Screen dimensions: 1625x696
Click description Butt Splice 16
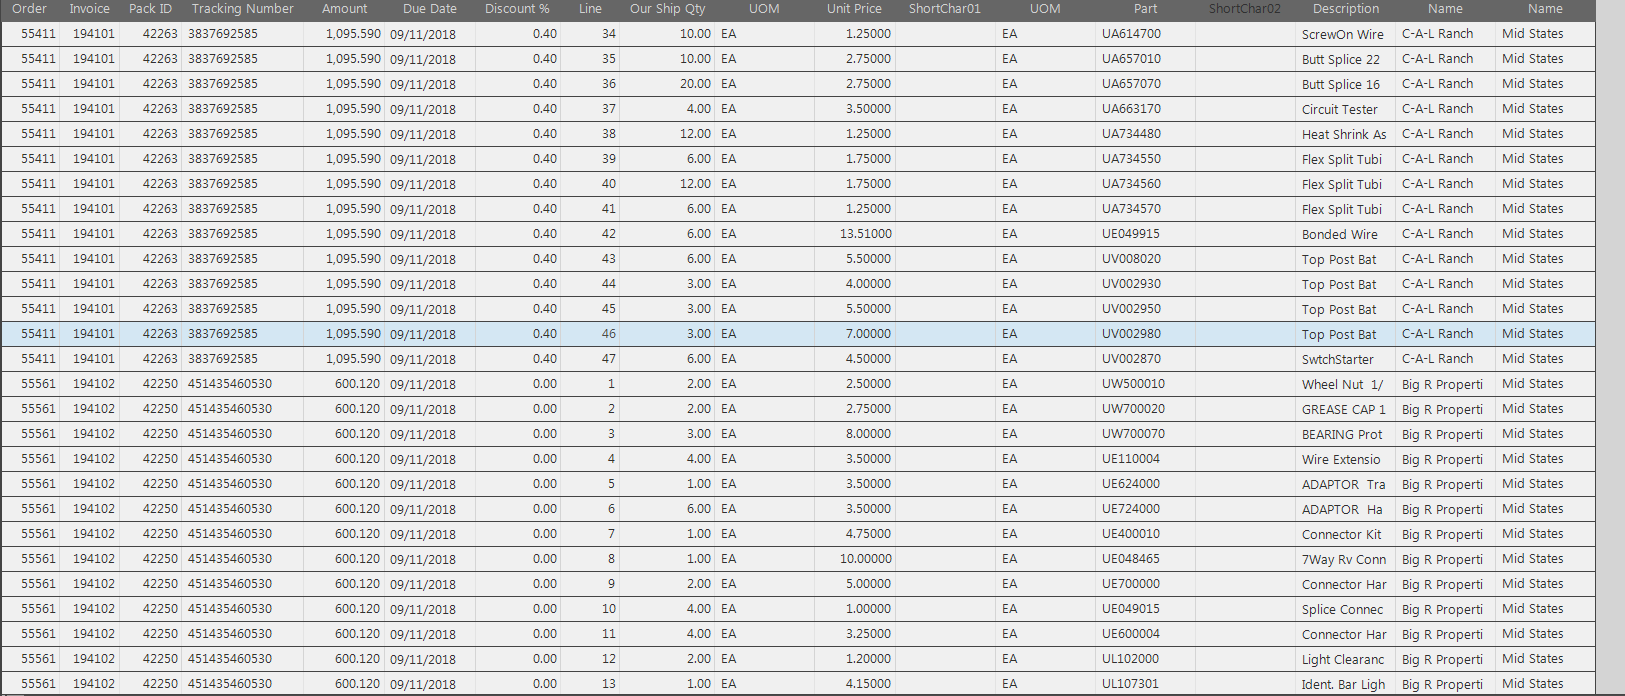tap(1341, 84)
